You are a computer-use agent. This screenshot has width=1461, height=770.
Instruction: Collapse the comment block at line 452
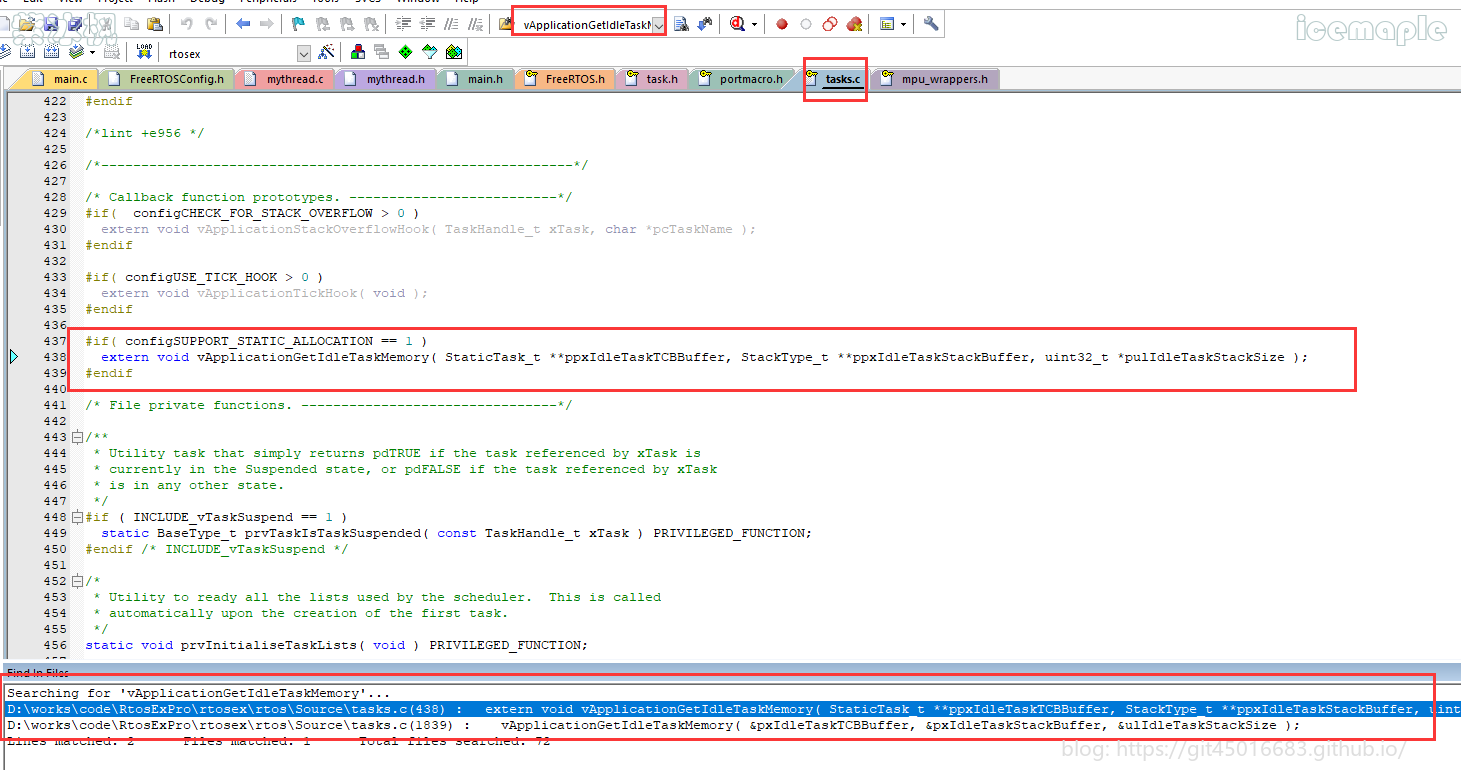pyautogui.click(x=77, y=581)
